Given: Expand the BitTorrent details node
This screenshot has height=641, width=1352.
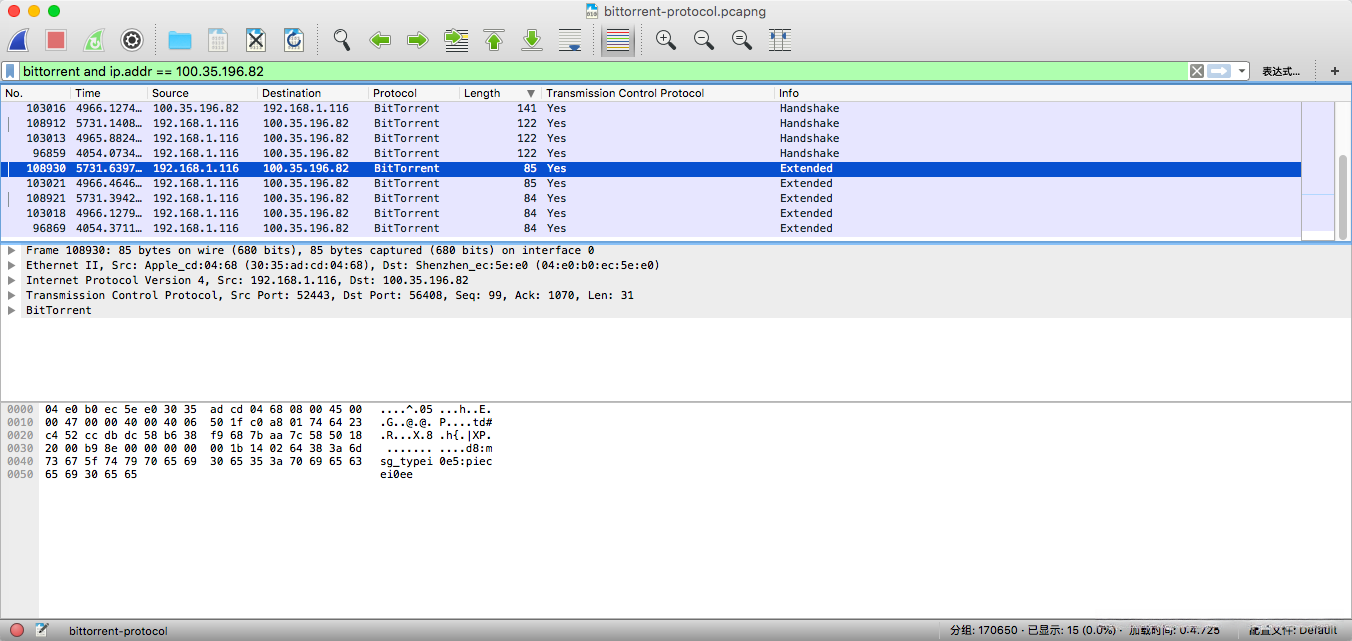Looking at the screenshot, I should click(12, 311).
